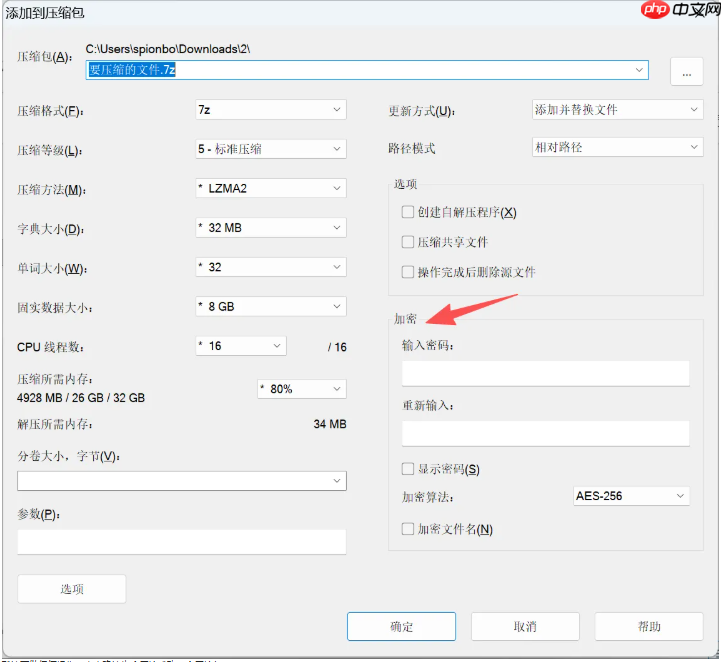Click the path text C:\Users\spionbo\Downloads\2\
722x662 pixels.
[x=168, y=49]
